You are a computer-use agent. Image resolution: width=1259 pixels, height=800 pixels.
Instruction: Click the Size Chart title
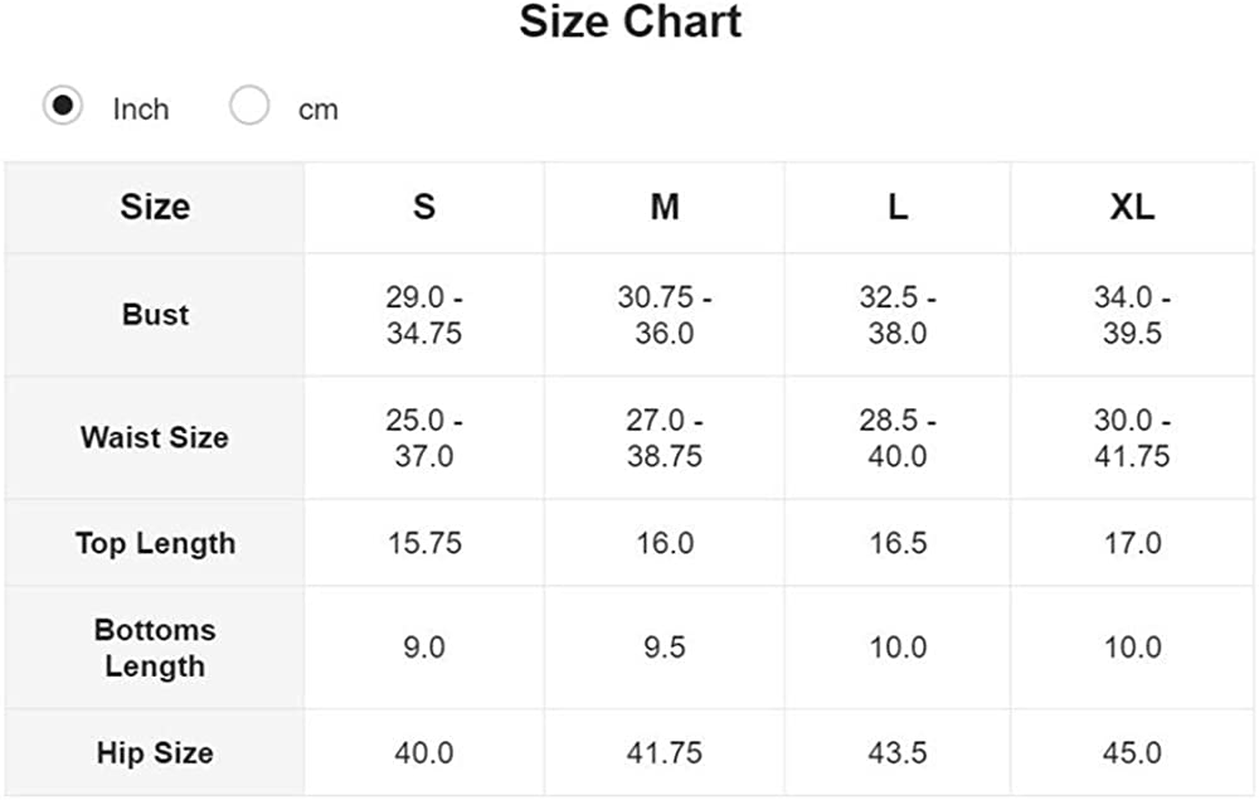[x=630, y=22]
